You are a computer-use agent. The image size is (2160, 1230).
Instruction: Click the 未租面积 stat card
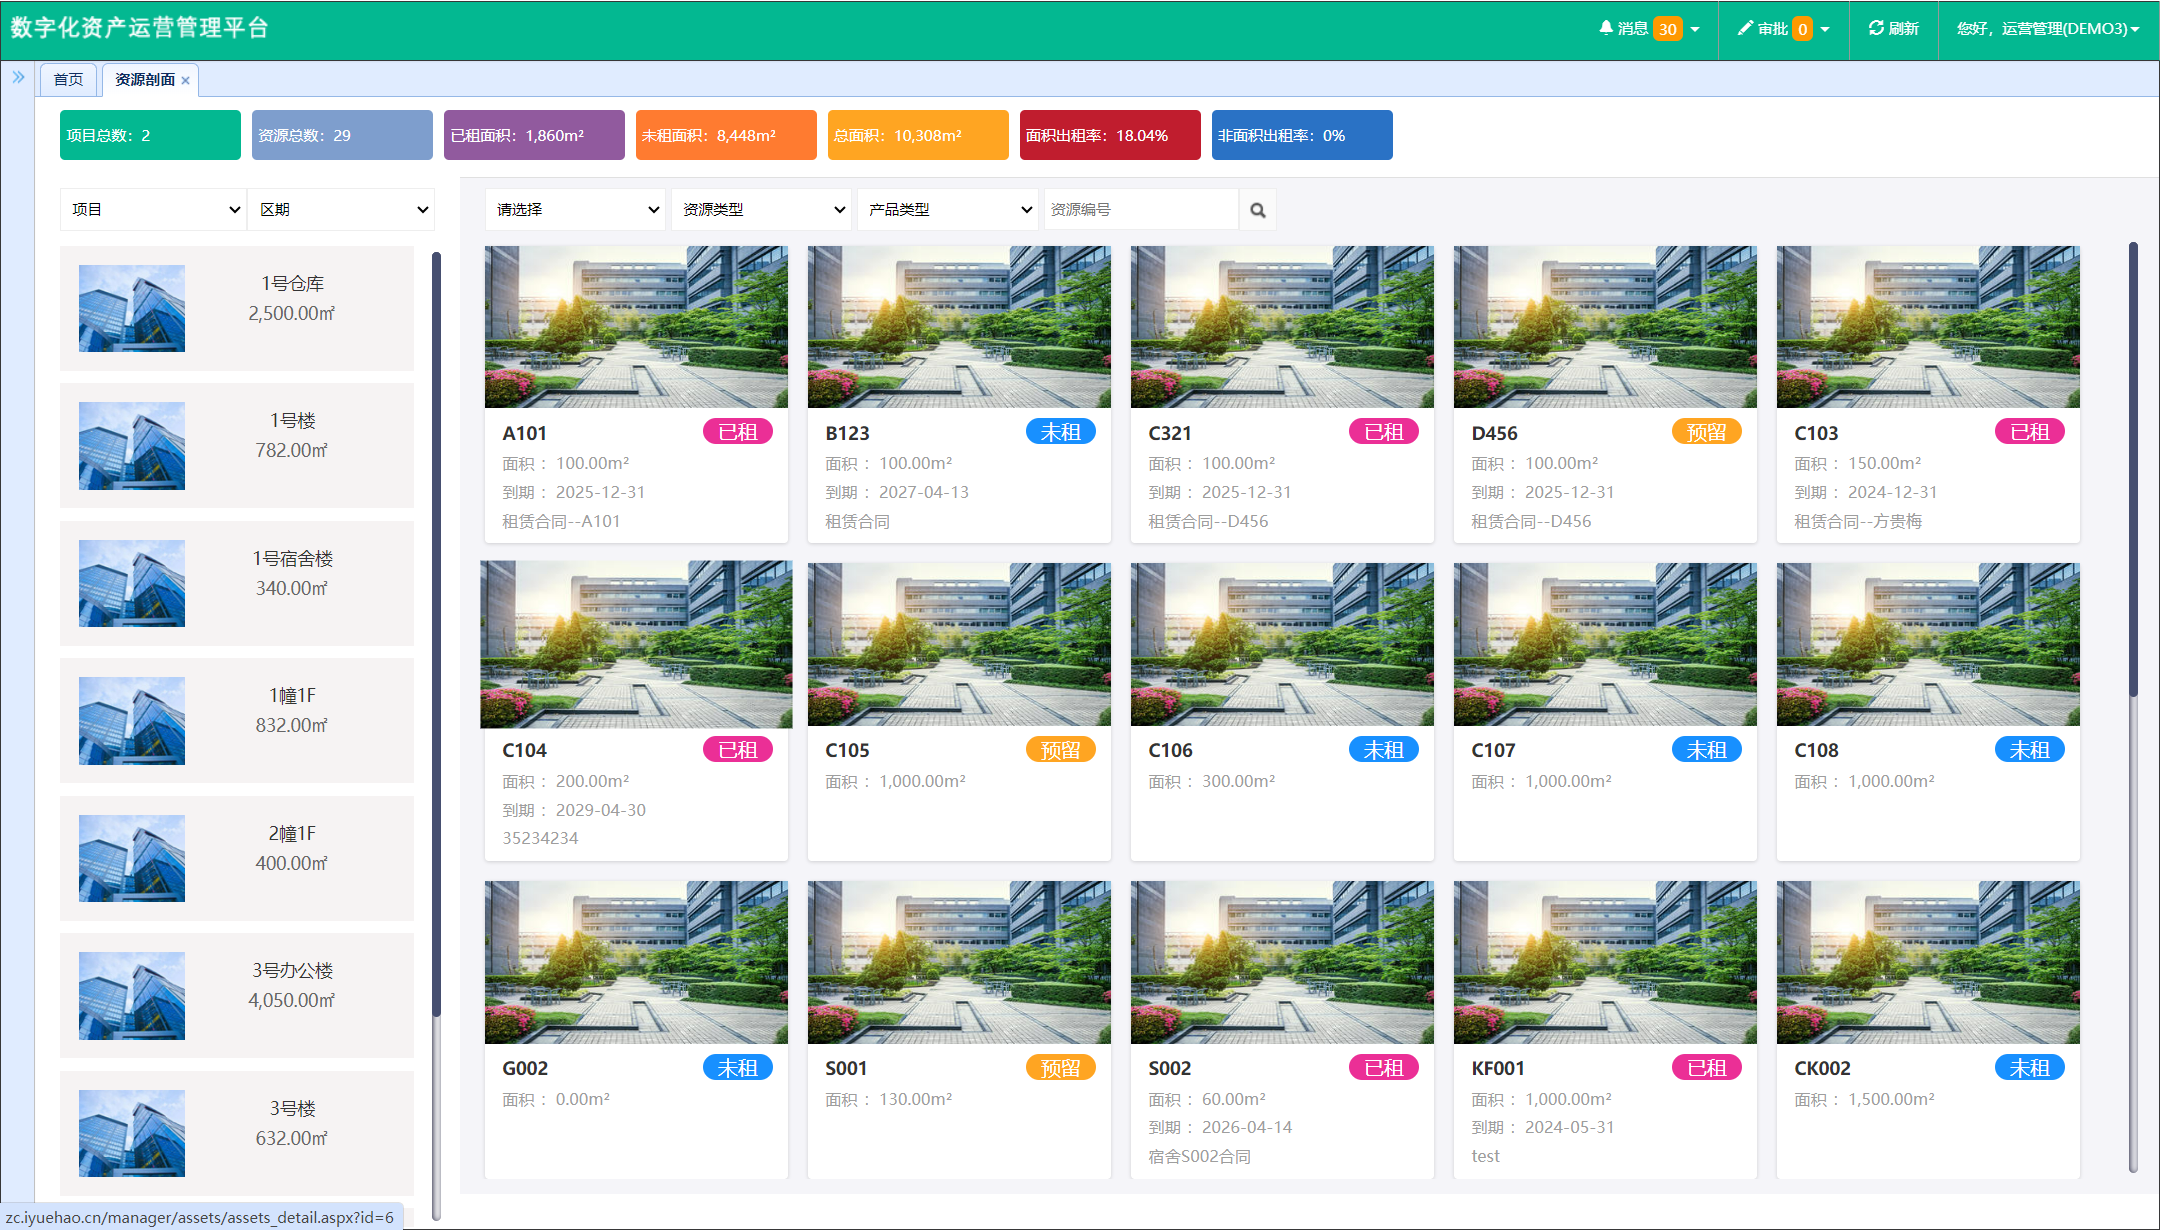pos(726,135)
